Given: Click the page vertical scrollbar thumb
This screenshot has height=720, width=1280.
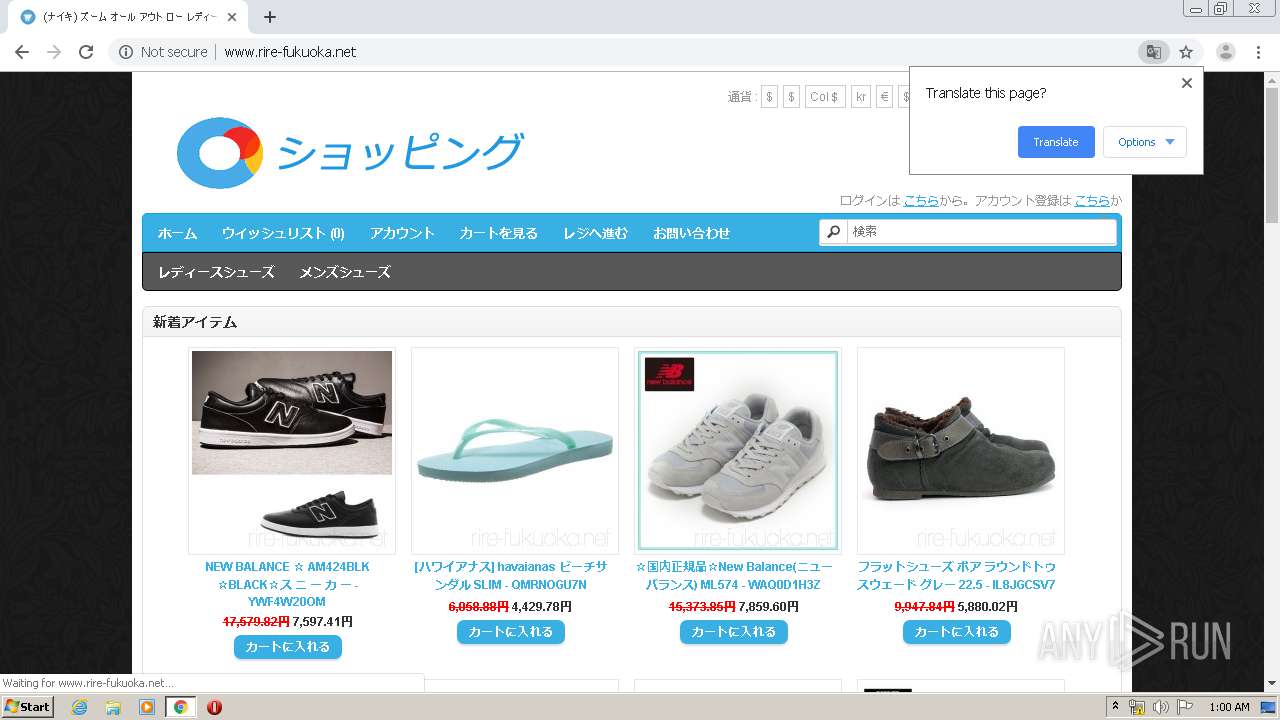Looking at the screenshot, I should pos(1272,155).
